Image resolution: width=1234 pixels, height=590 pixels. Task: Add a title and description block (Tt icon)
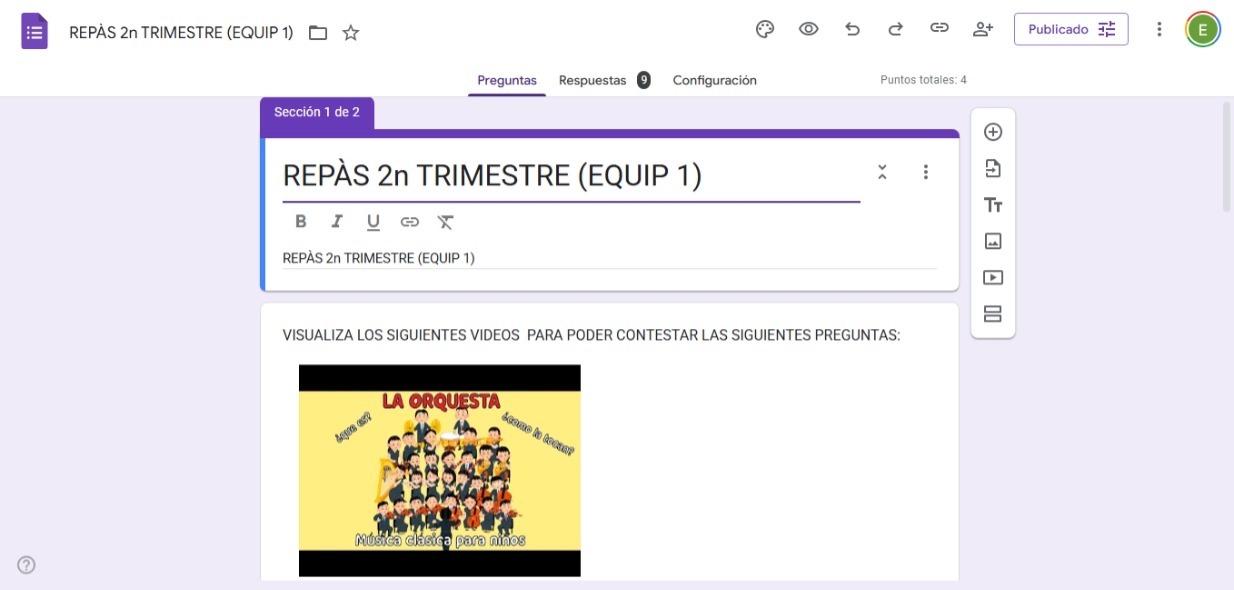coord(992,203)
